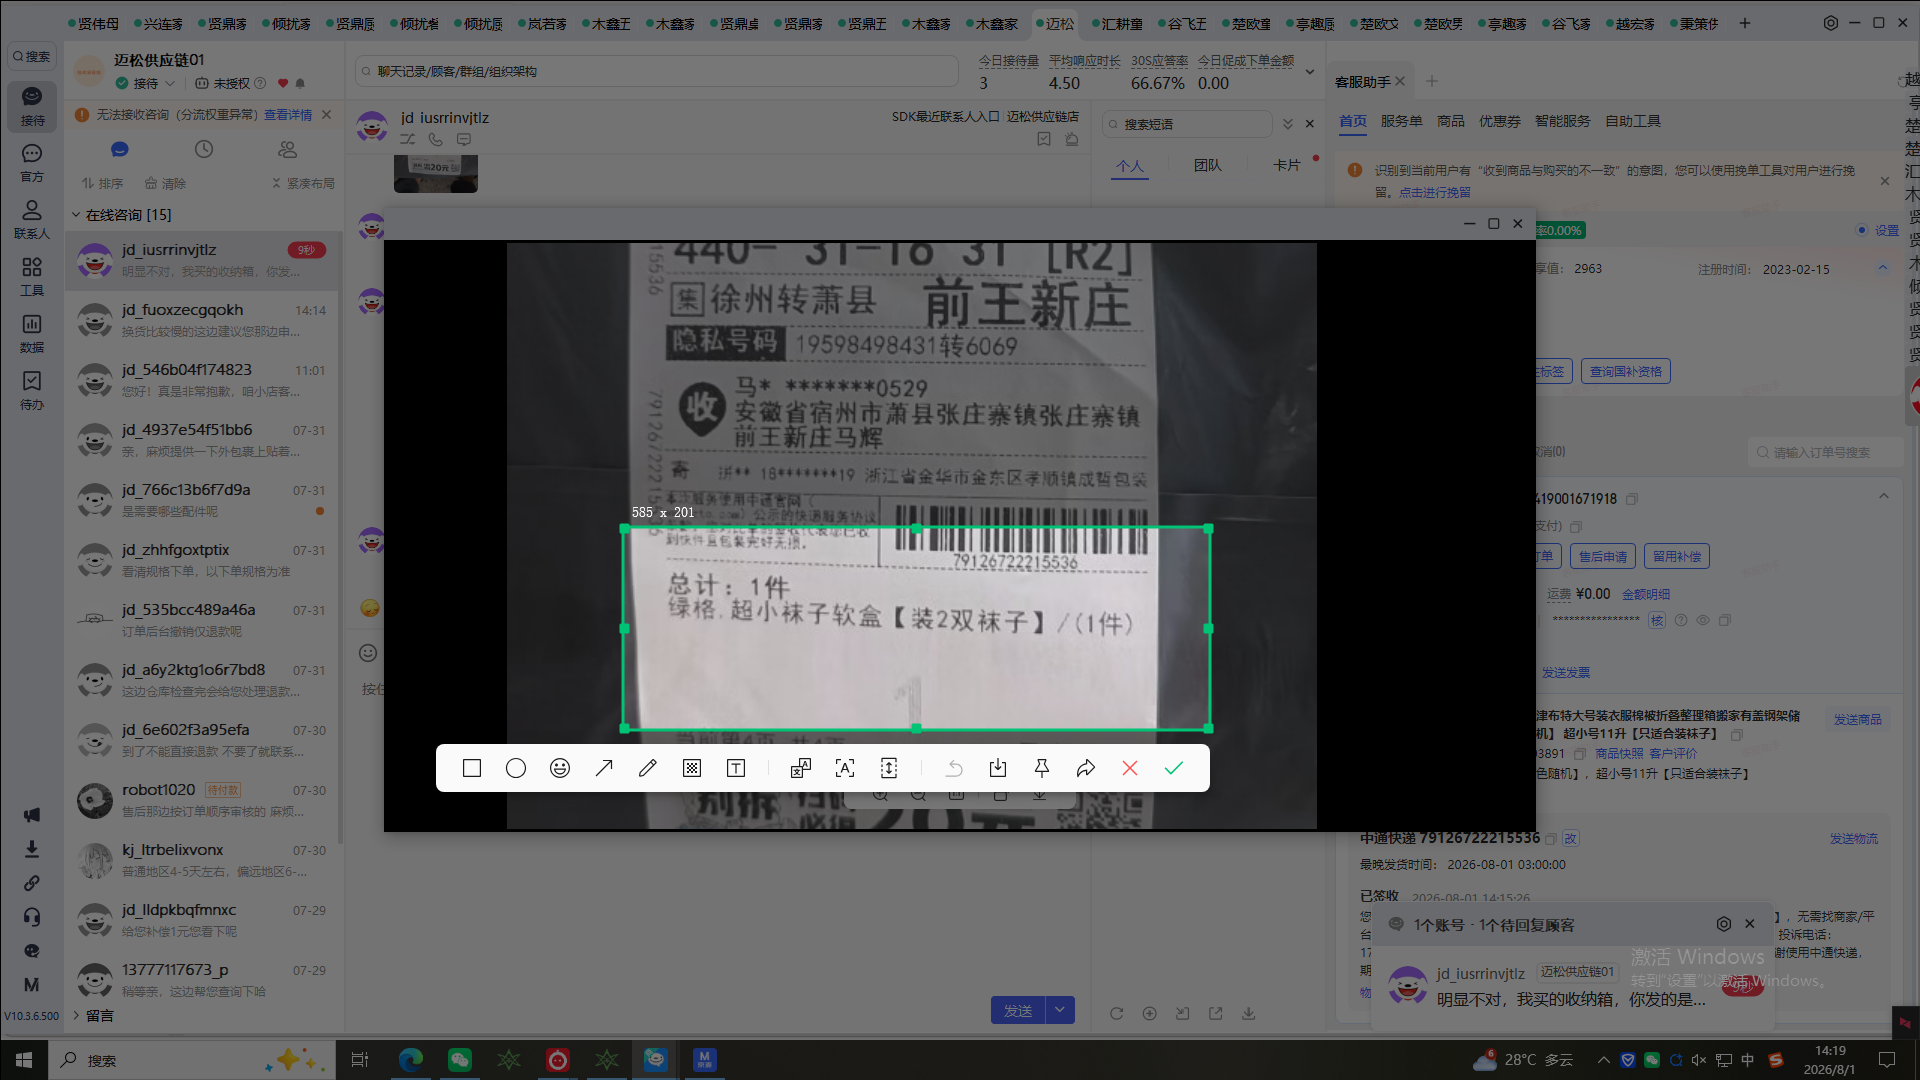The width and height of the screenshot is (1920, 1080).
Task: Open the 数据 data sidebar section
Action: pos(32,334)
